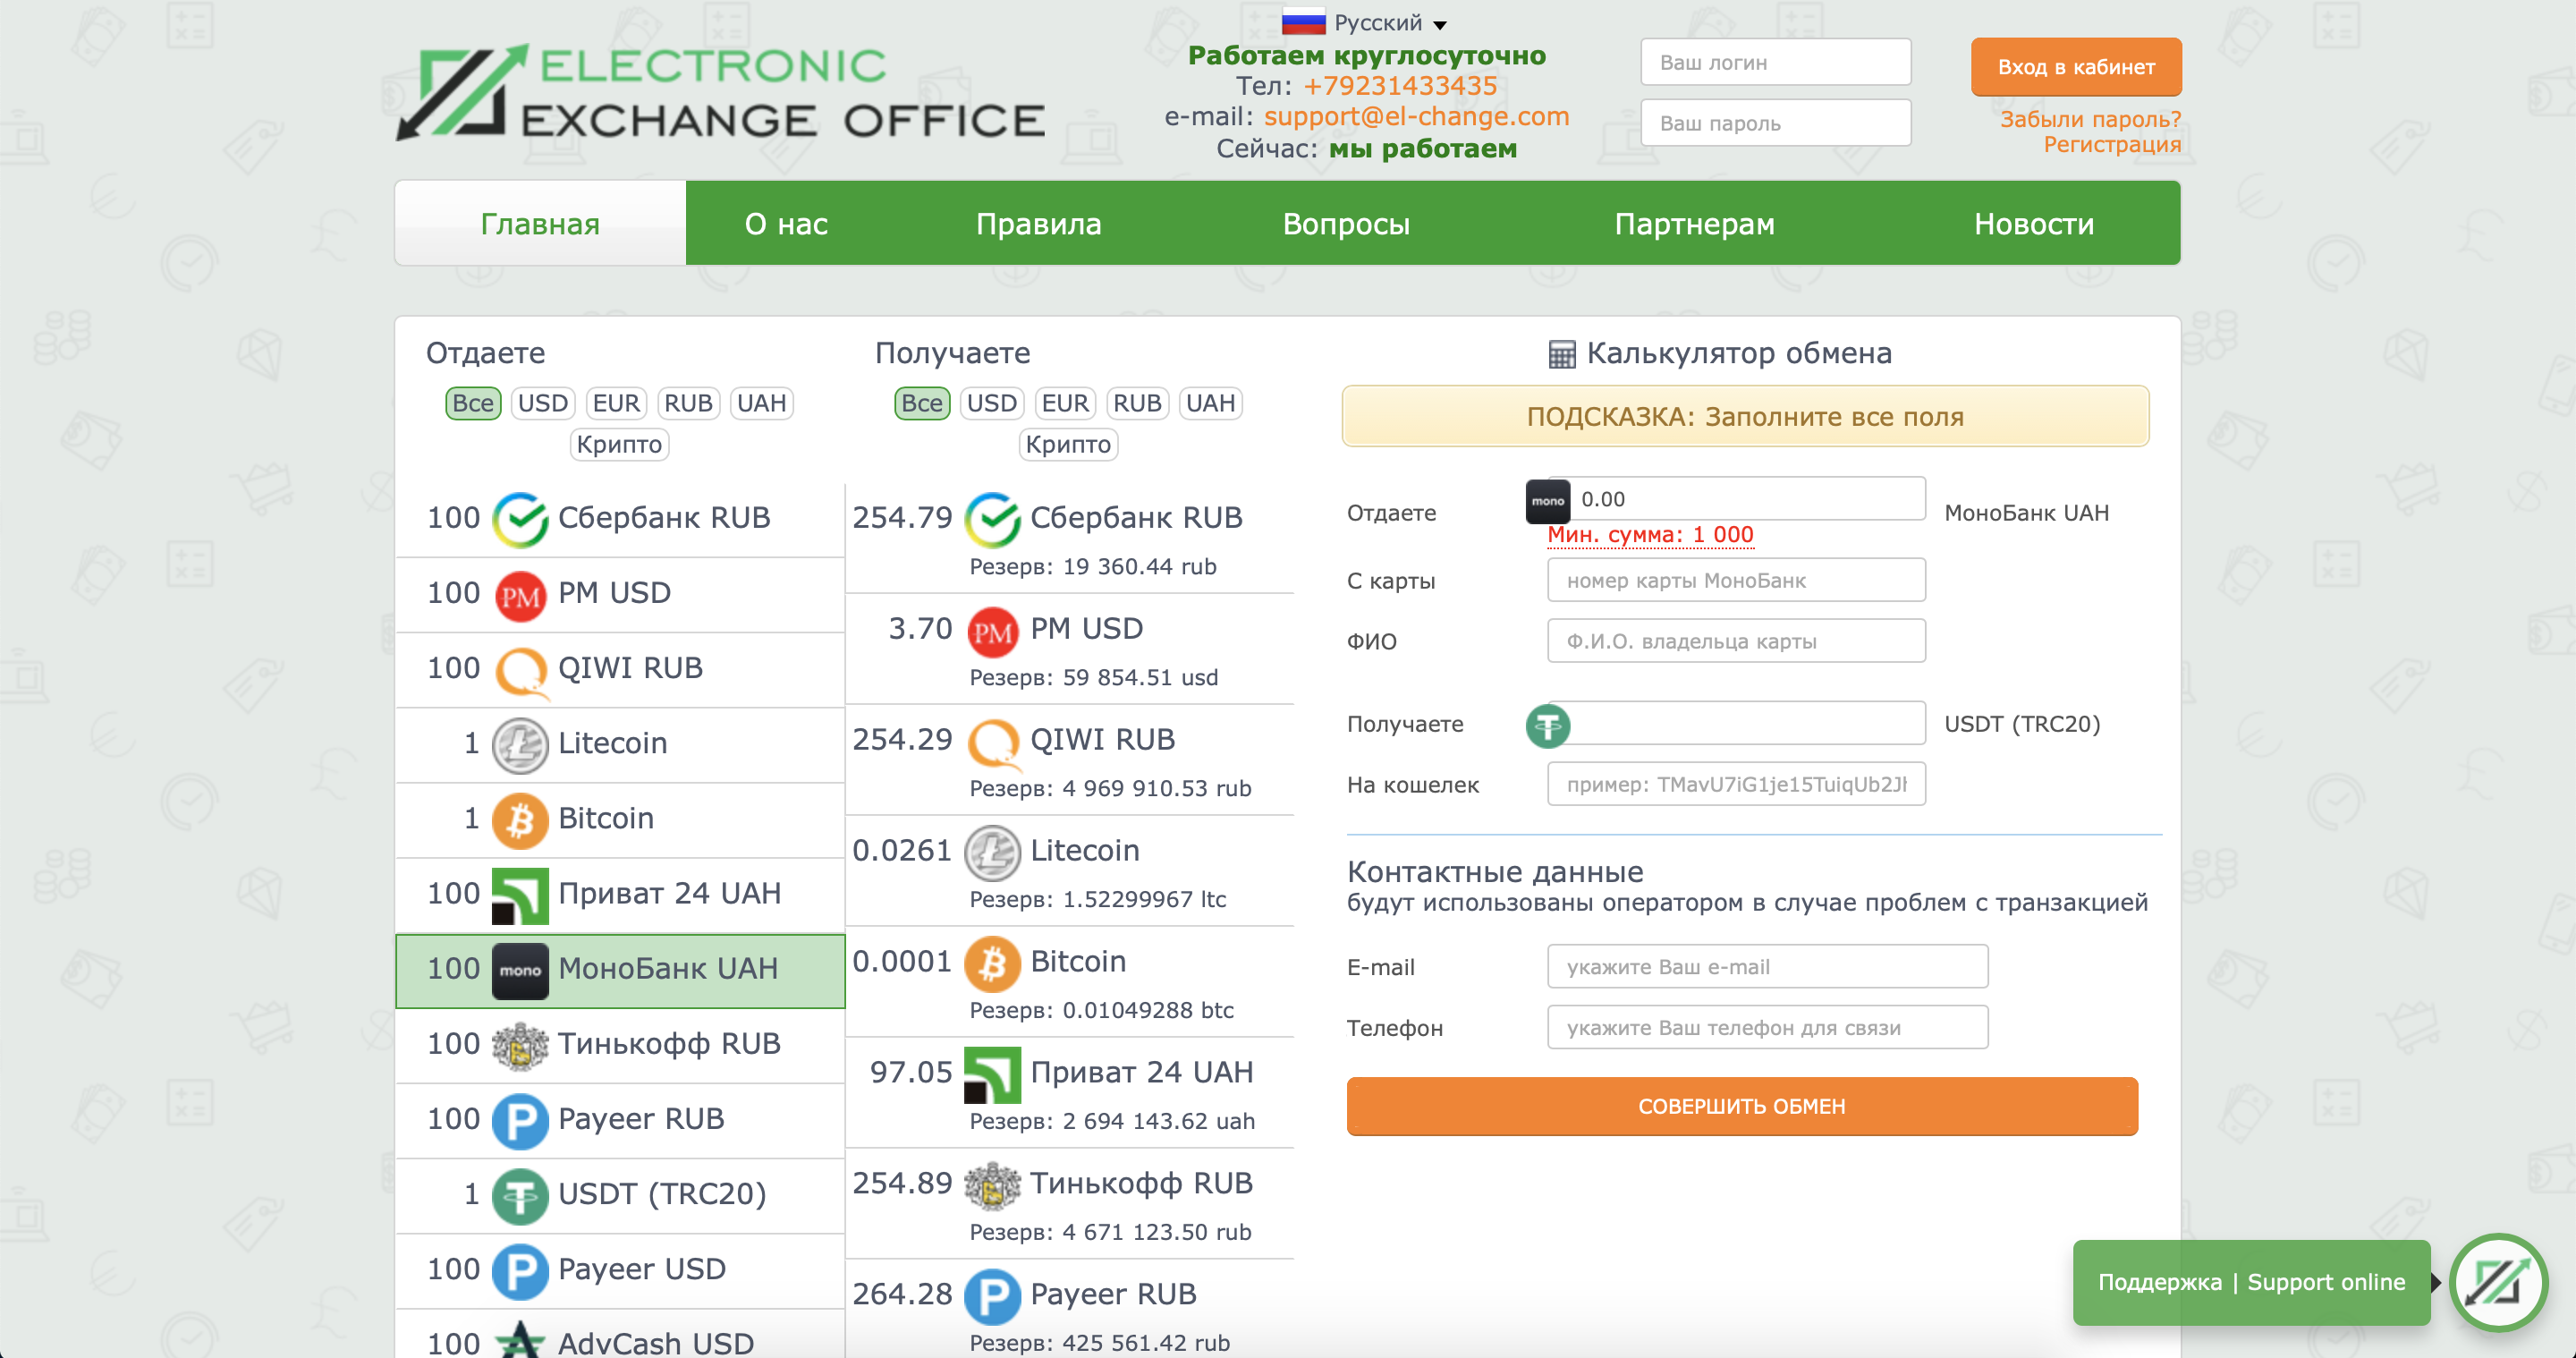Click the СОВЕРШИТЬ ОБМЕН button

1742,1106
